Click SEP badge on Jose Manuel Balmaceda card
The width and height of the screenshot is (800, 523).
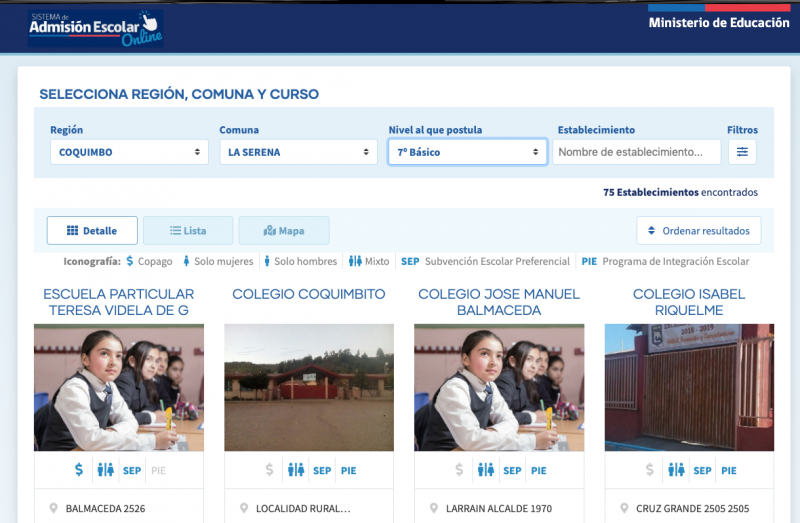tap(512, 470)
